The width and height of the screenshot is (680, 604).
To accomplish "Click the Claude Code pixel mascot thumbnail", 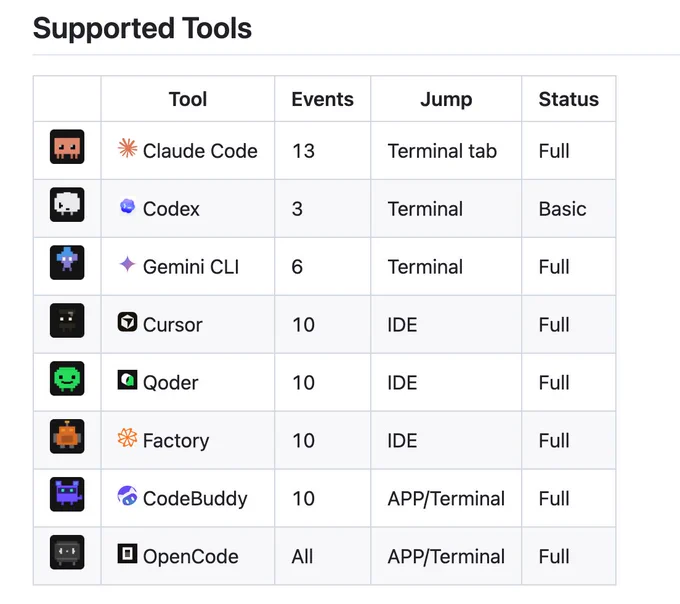I will pyautogui.click(x=67, y=147).
